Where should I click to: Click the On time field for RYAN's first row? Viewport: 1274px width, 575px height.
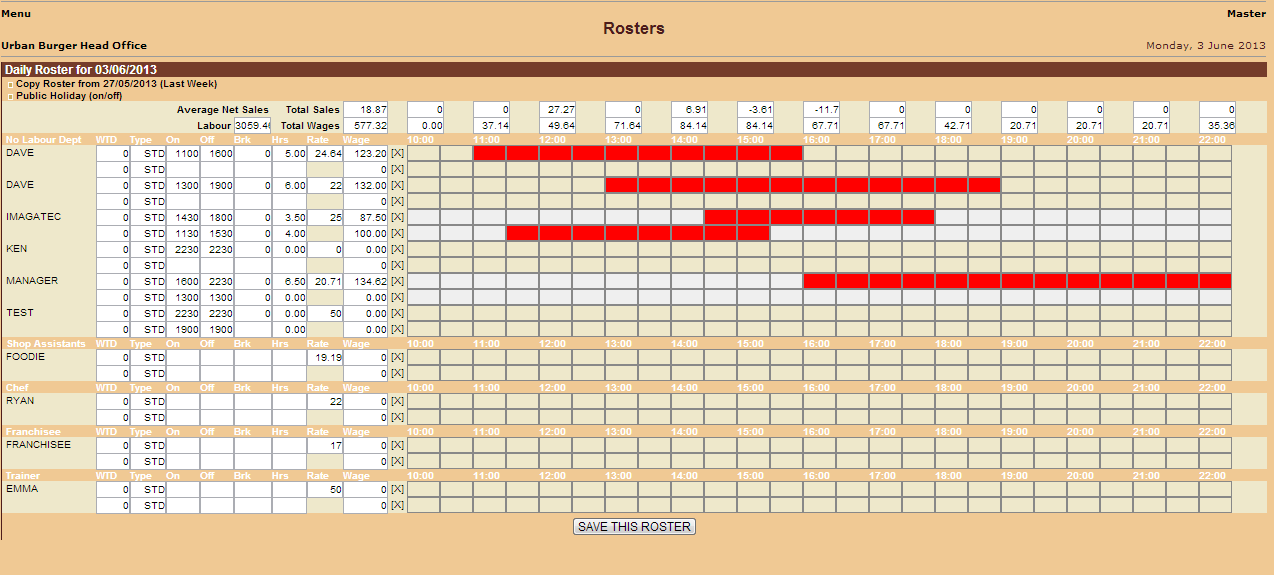[x=183, y=401]
